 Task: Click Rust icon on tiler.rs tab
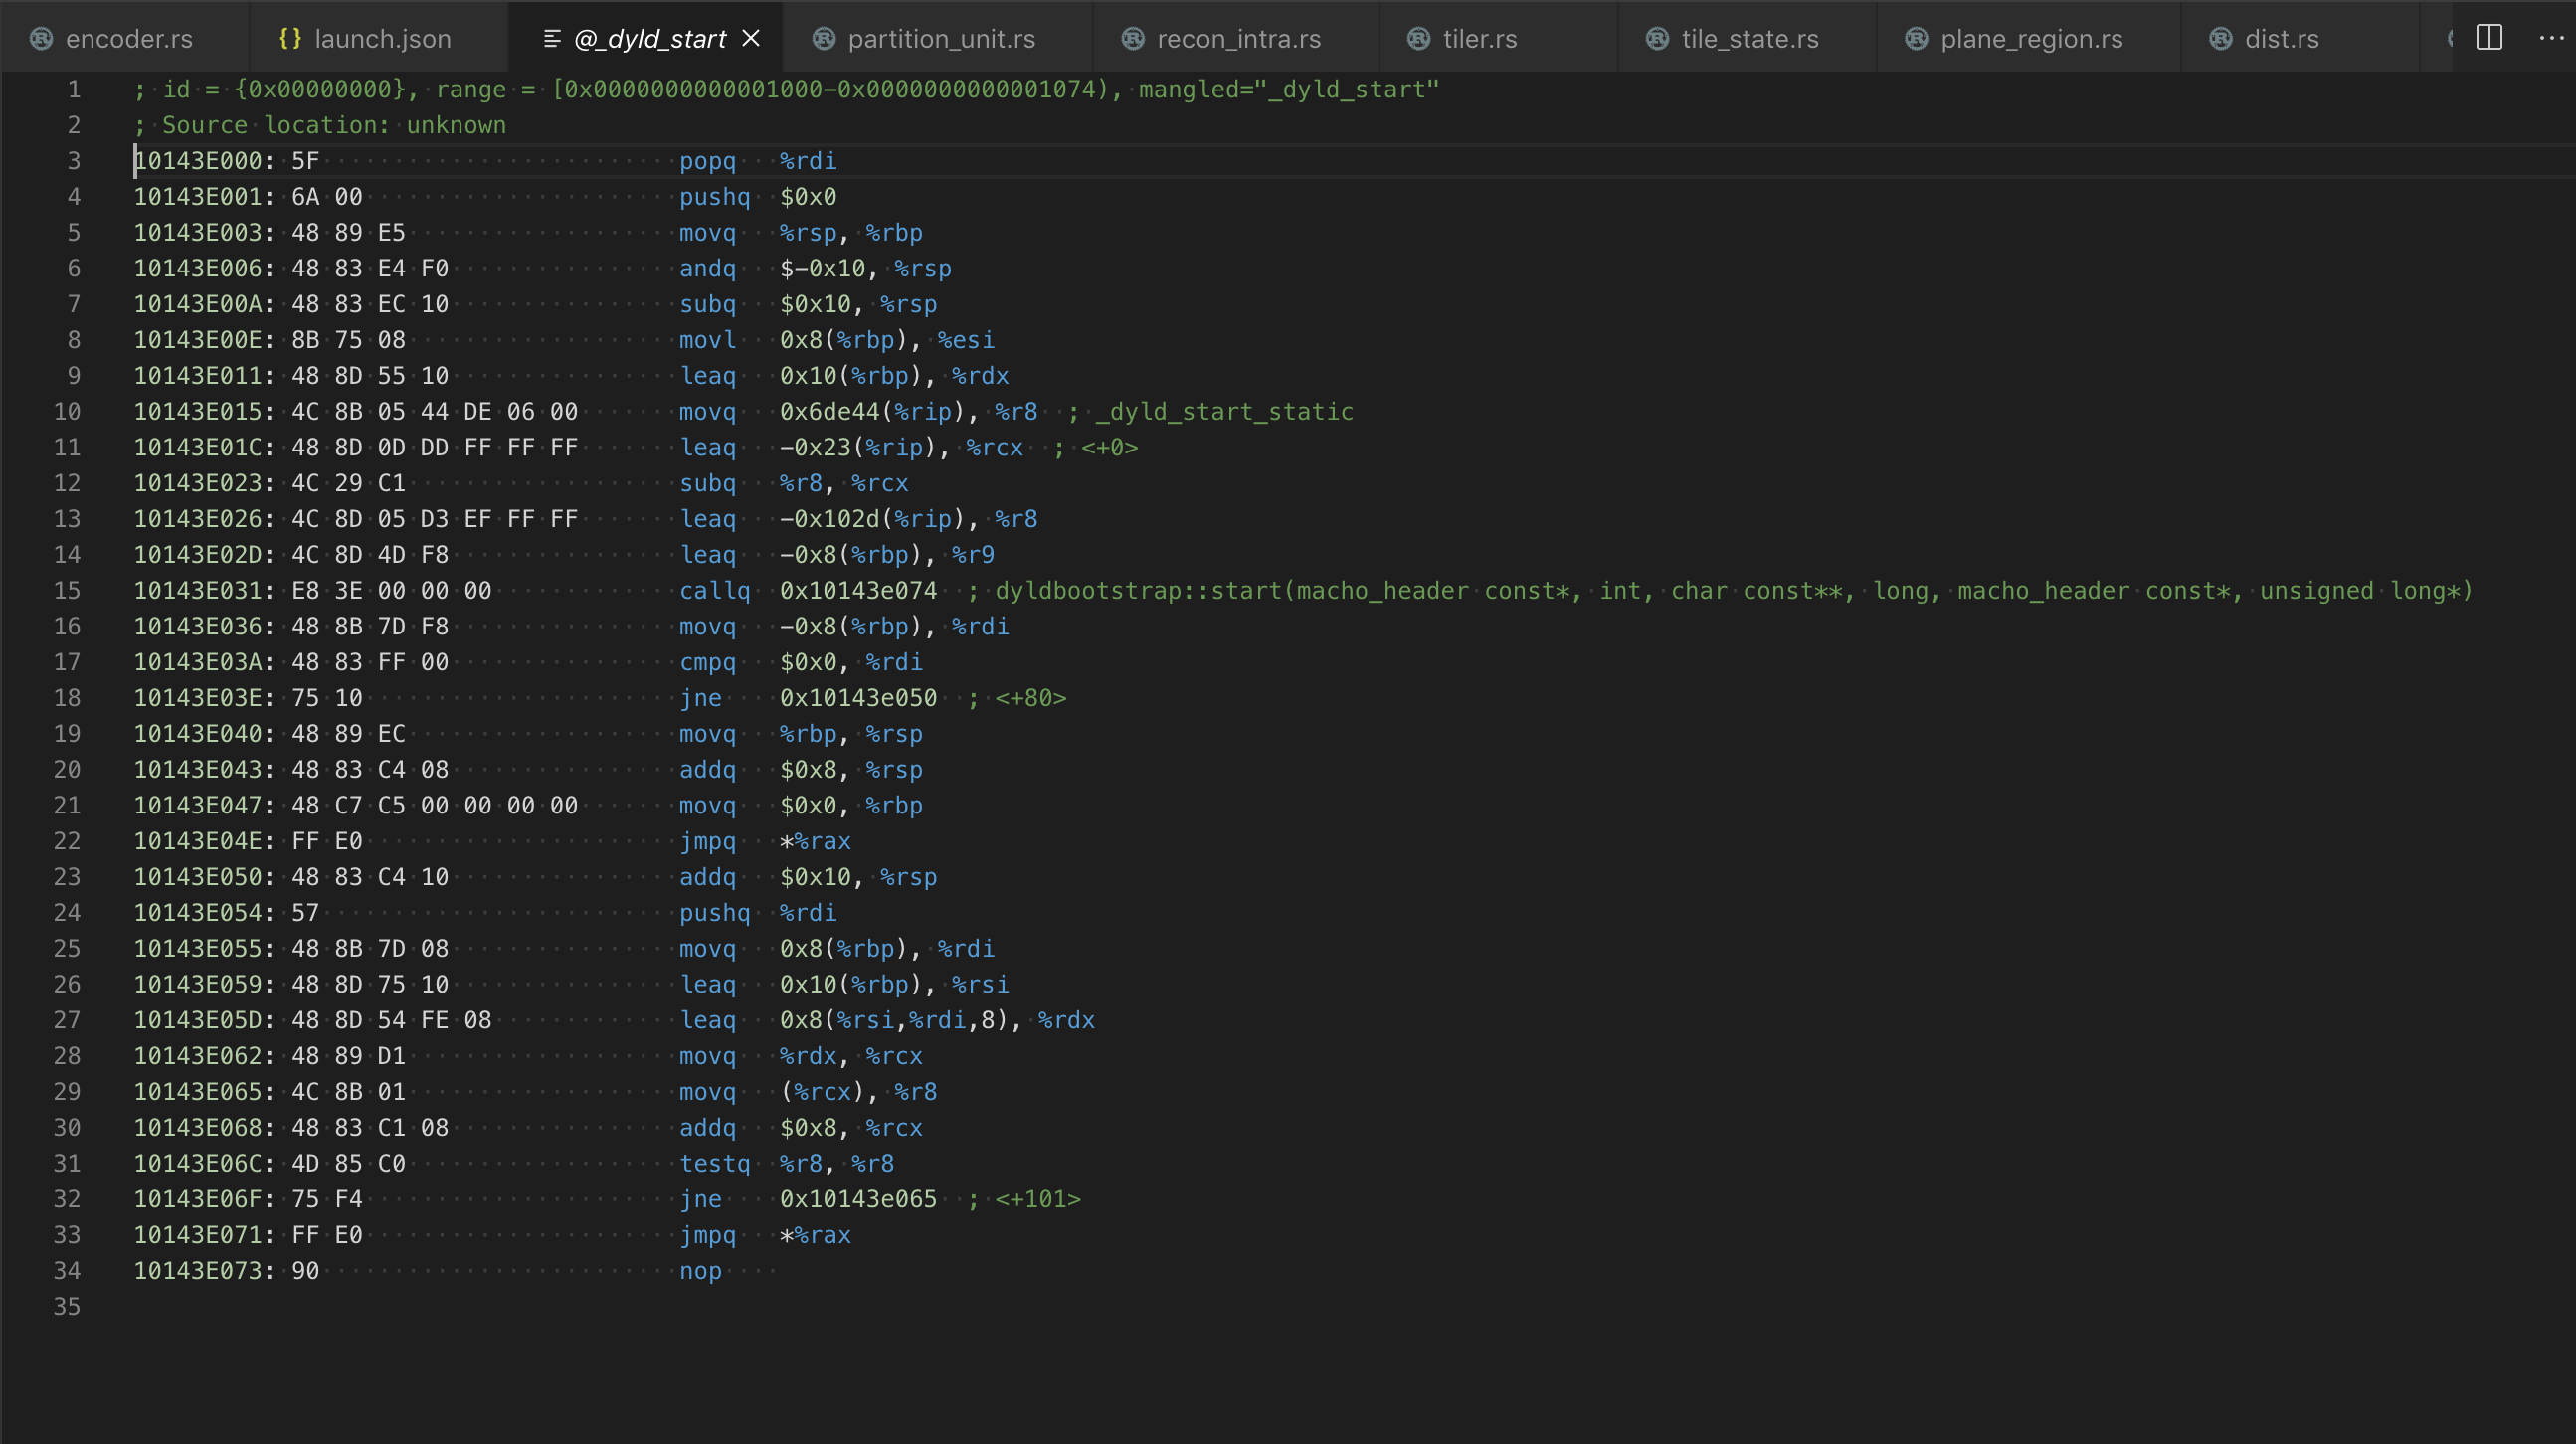pyautogui.click(x=1418, y=38)
